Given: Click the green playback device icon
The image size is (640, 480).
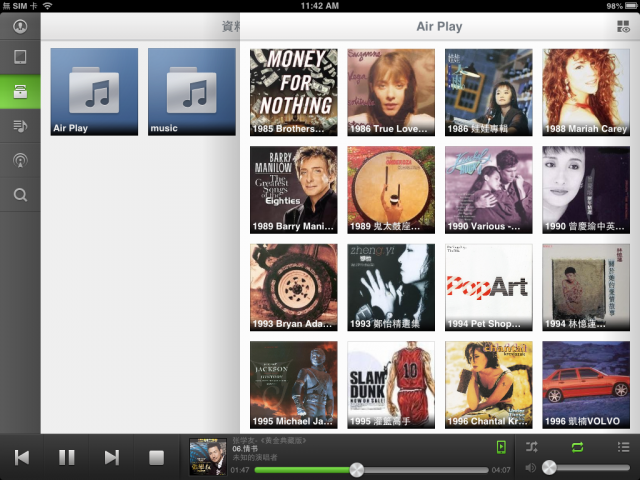Looking at the screenshot, I should pos(501,447).
